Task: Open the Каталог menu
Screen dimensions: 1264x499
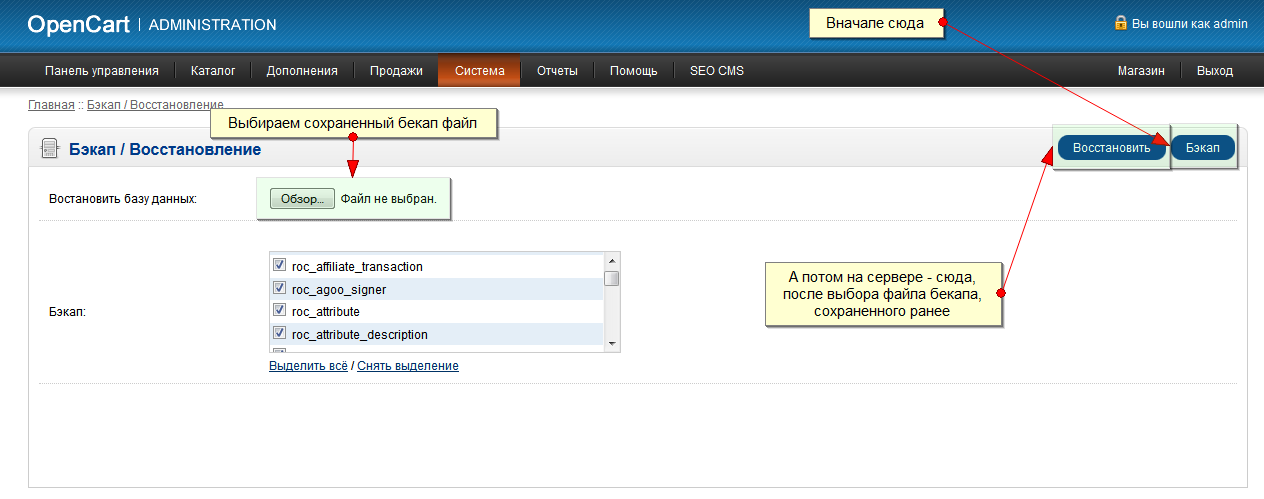Action: click(213, 71)
